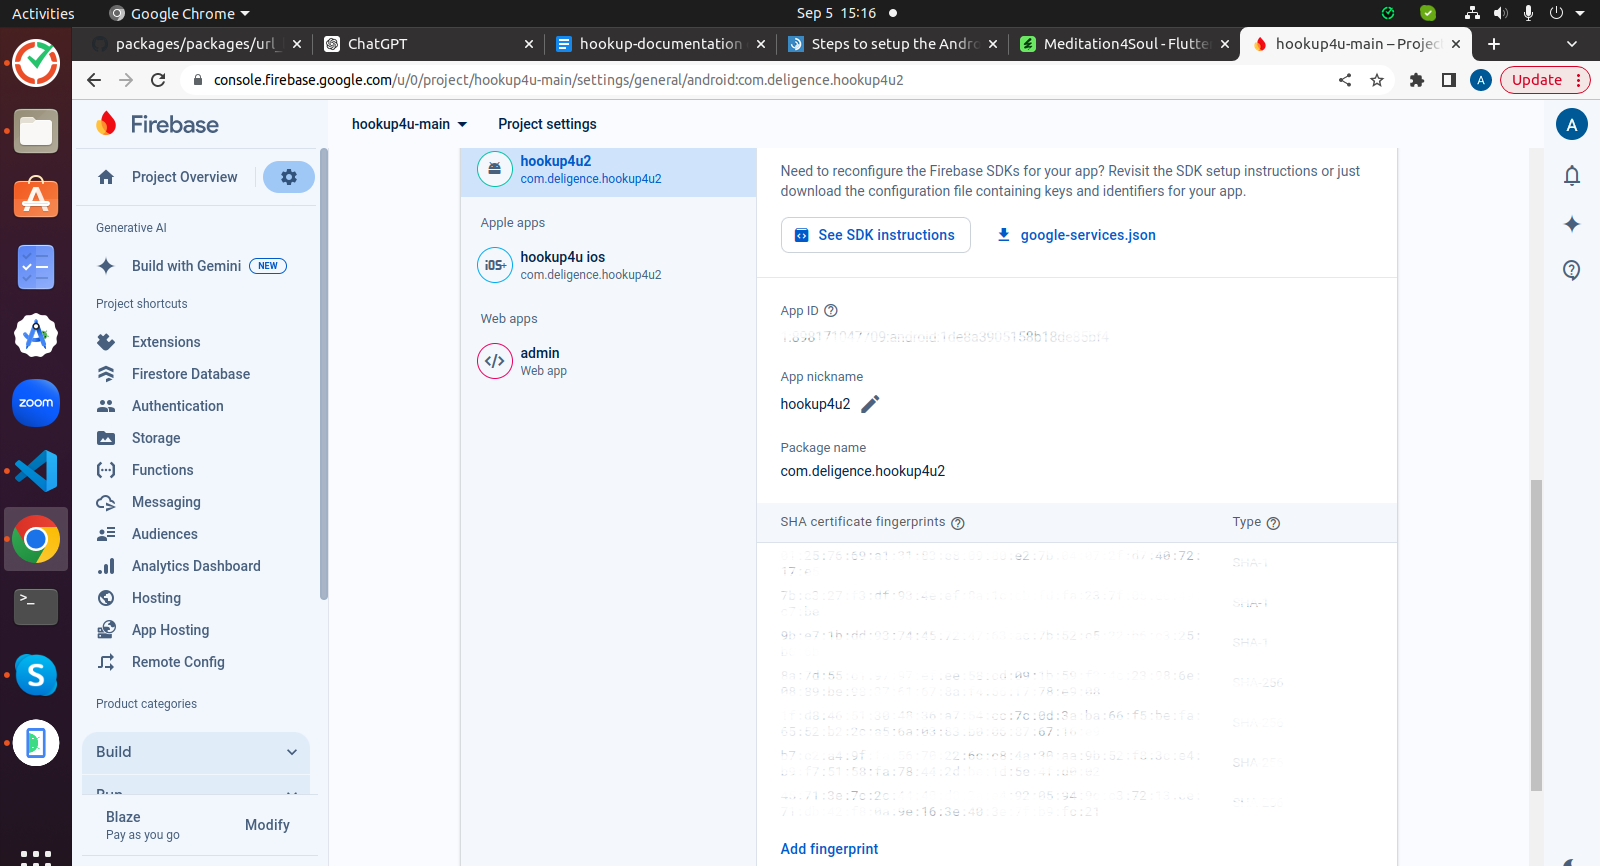Switch to hookup-documentation tab
1600x866 pixels.
[661, 44]
